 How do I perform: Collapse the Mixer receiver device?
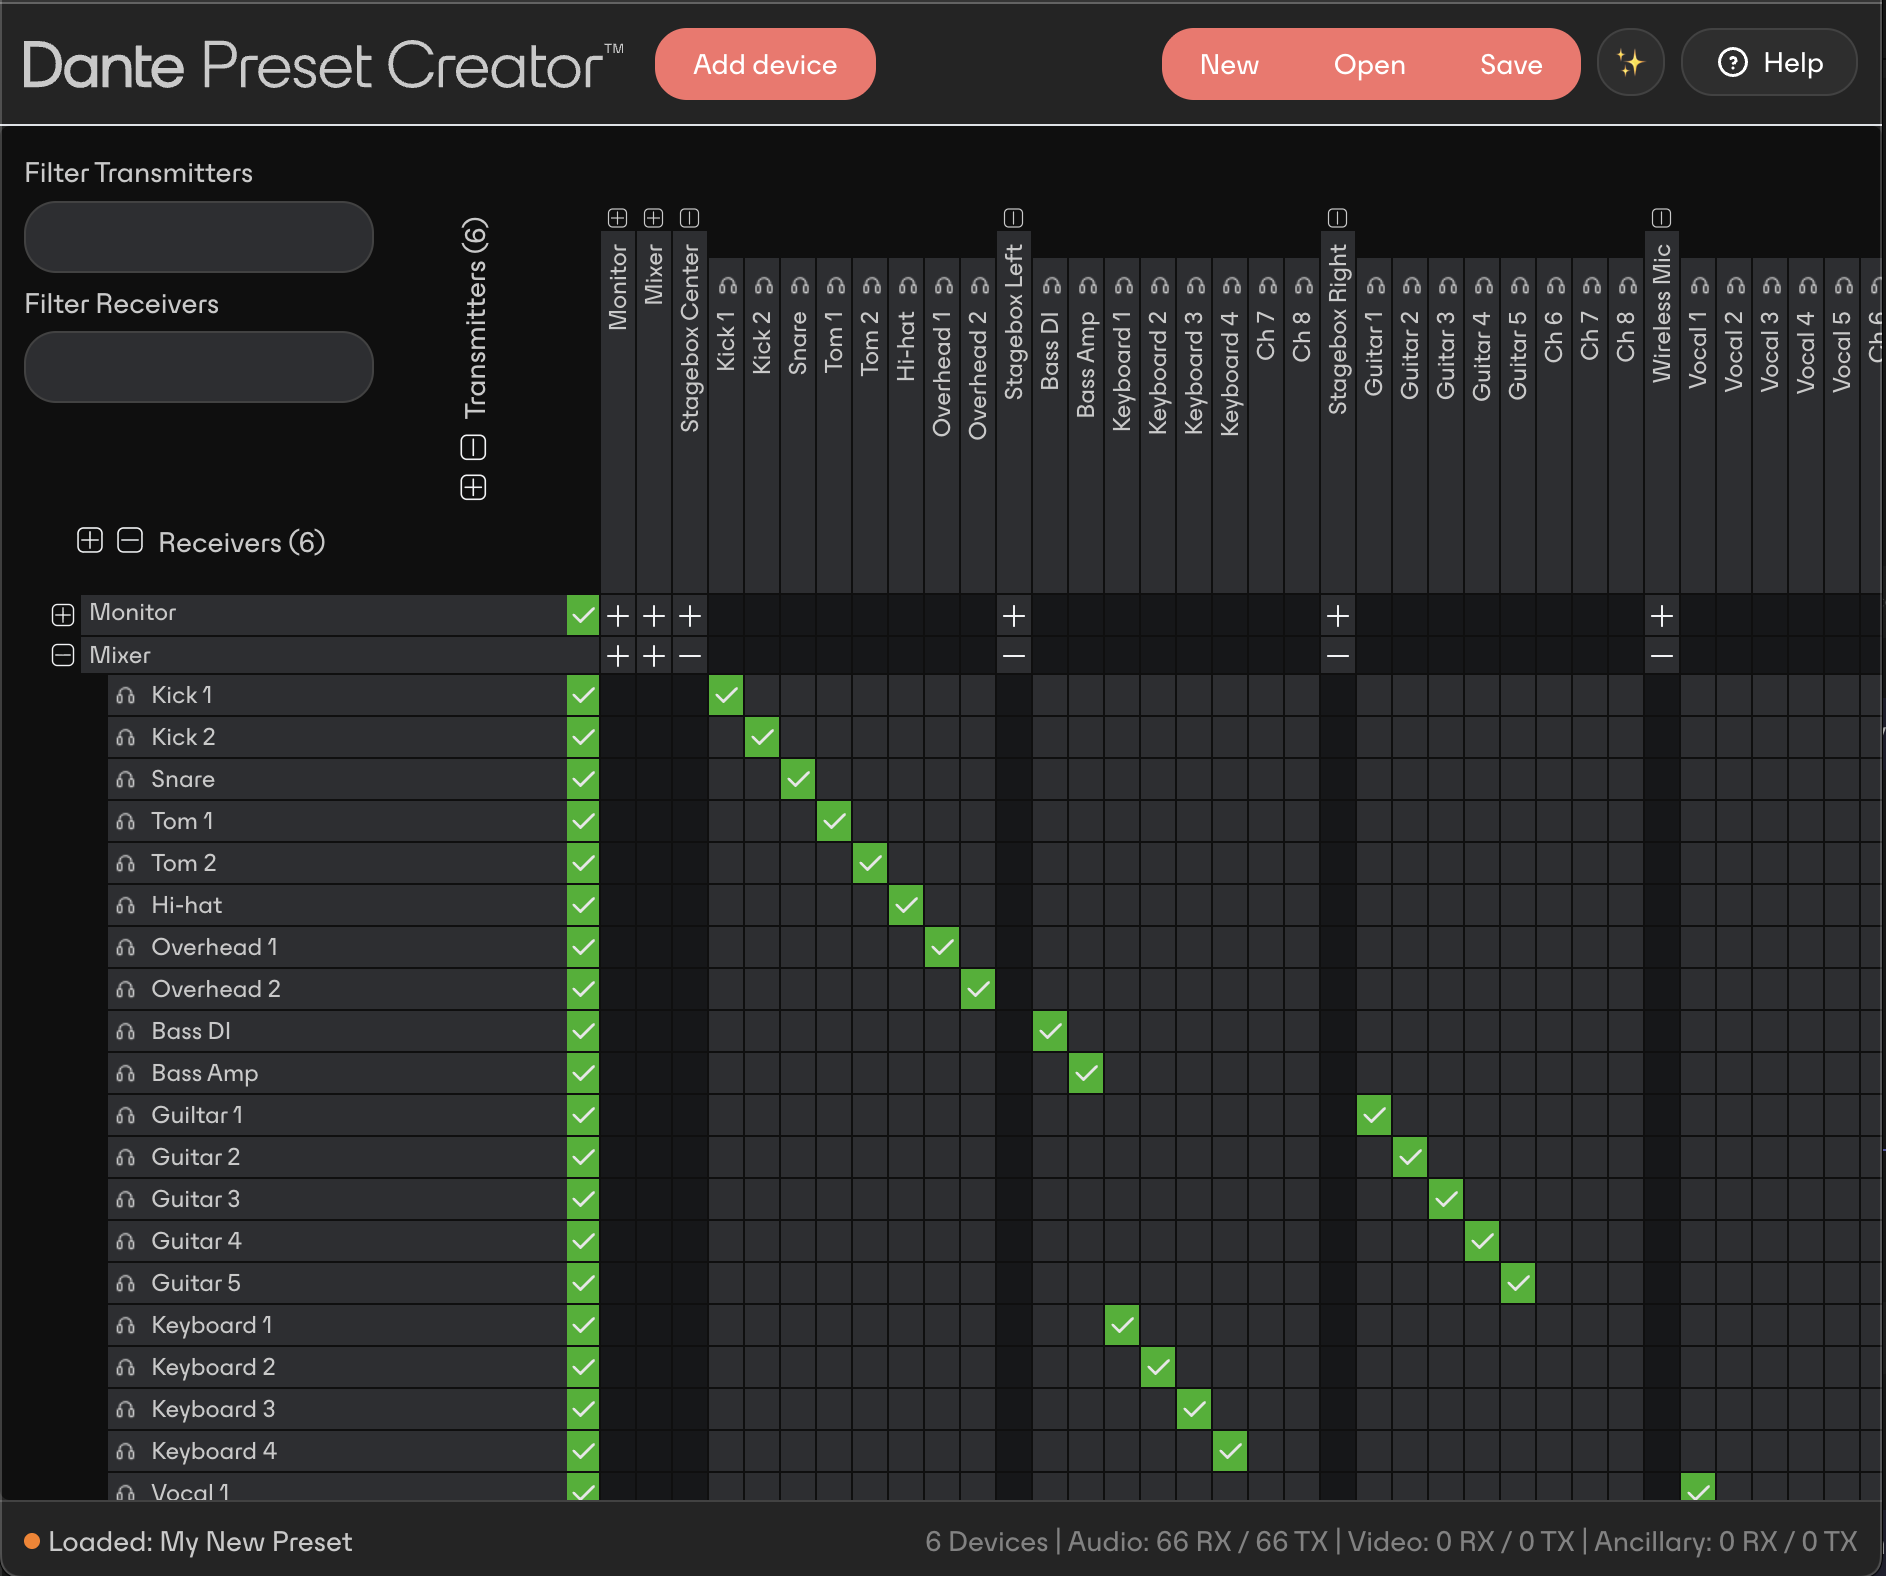[x=63, y=656]
